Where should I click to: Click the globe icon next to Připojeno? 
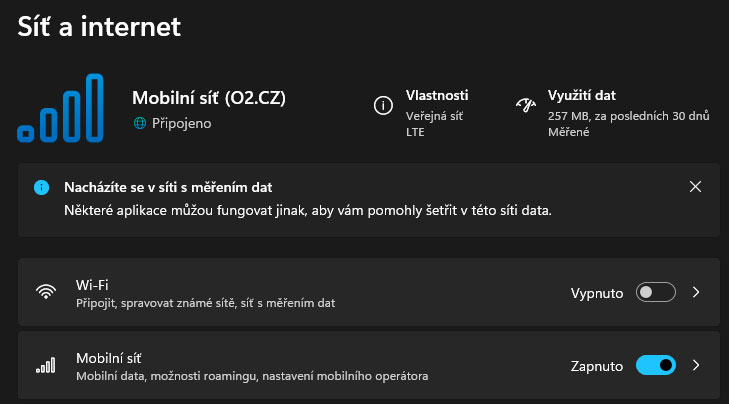140,123
